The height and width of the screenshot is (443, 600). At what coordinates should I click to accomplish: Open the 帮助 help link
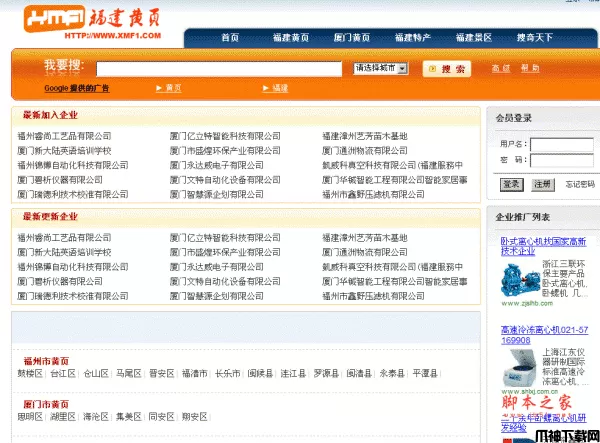coord(530,68)
